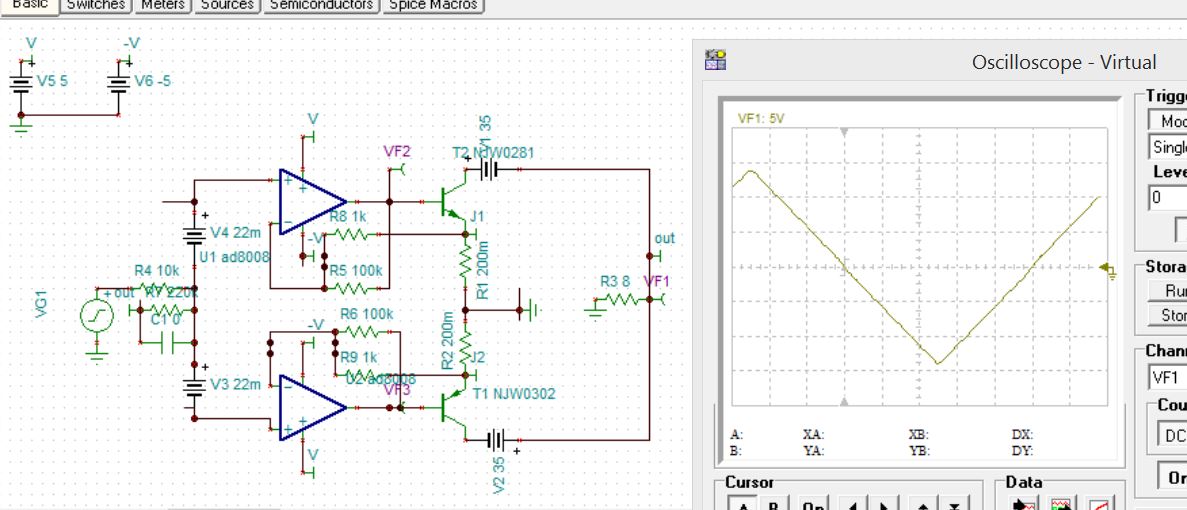Screen dimensions: 1187x510
Task: Select the V2 35 supply battery
Action: [496, 440]
